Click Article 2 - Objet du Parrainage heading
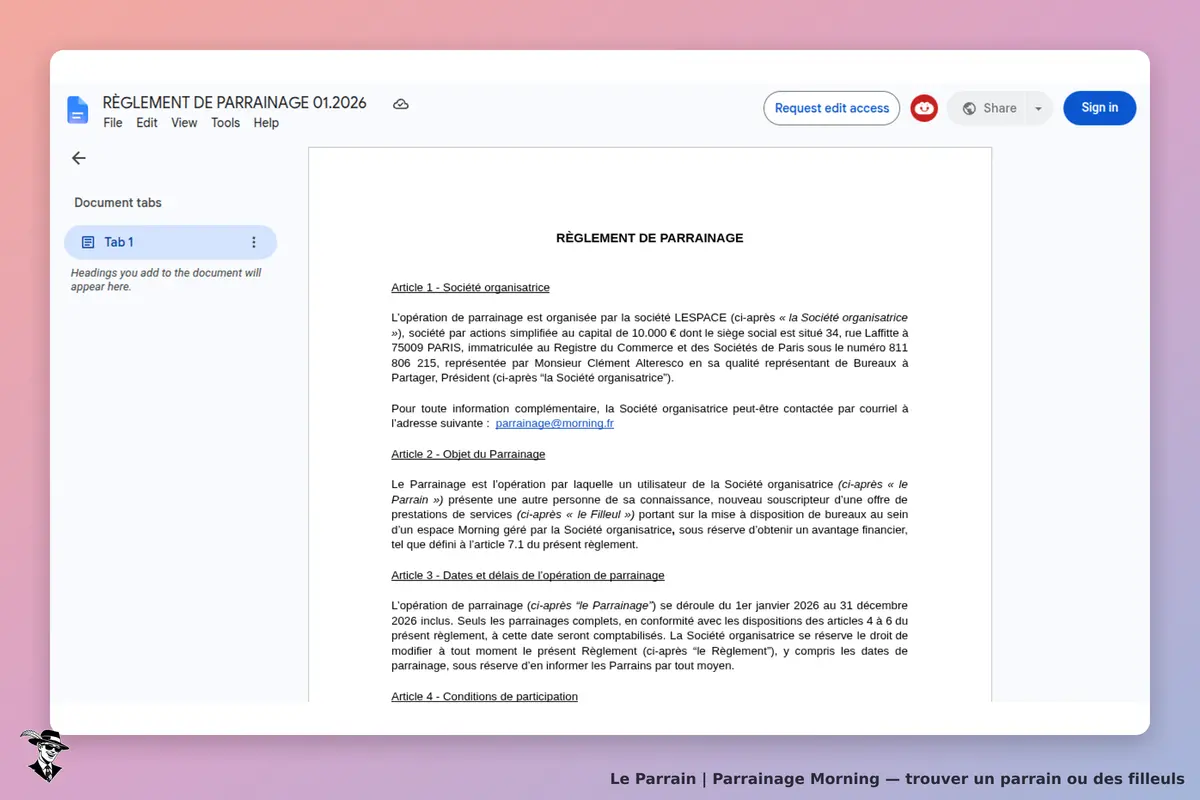The height and width of the screenshot is (800, 1200). (468, 454)
